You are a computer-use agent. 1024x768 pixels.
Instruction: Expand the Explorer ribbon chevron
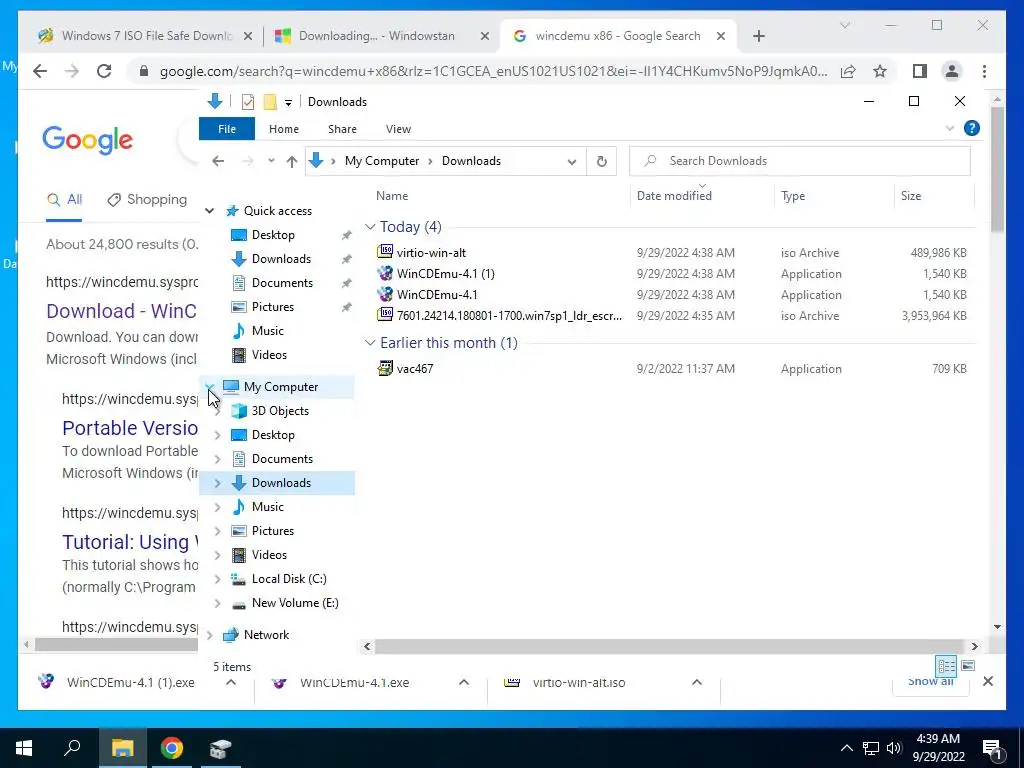[950, 128]
